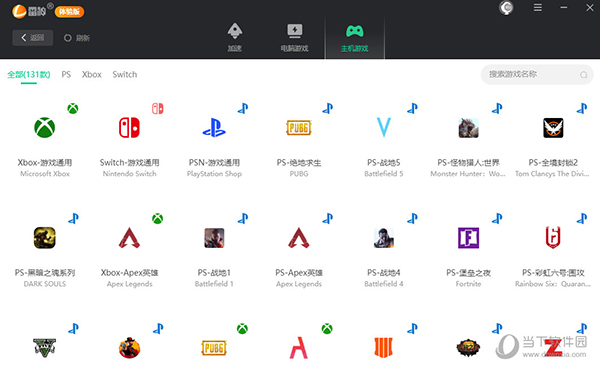Switch to the 加速 rocket tab
Image resolution: width=600 pixels, height=371 pixels.
[235, 37]
